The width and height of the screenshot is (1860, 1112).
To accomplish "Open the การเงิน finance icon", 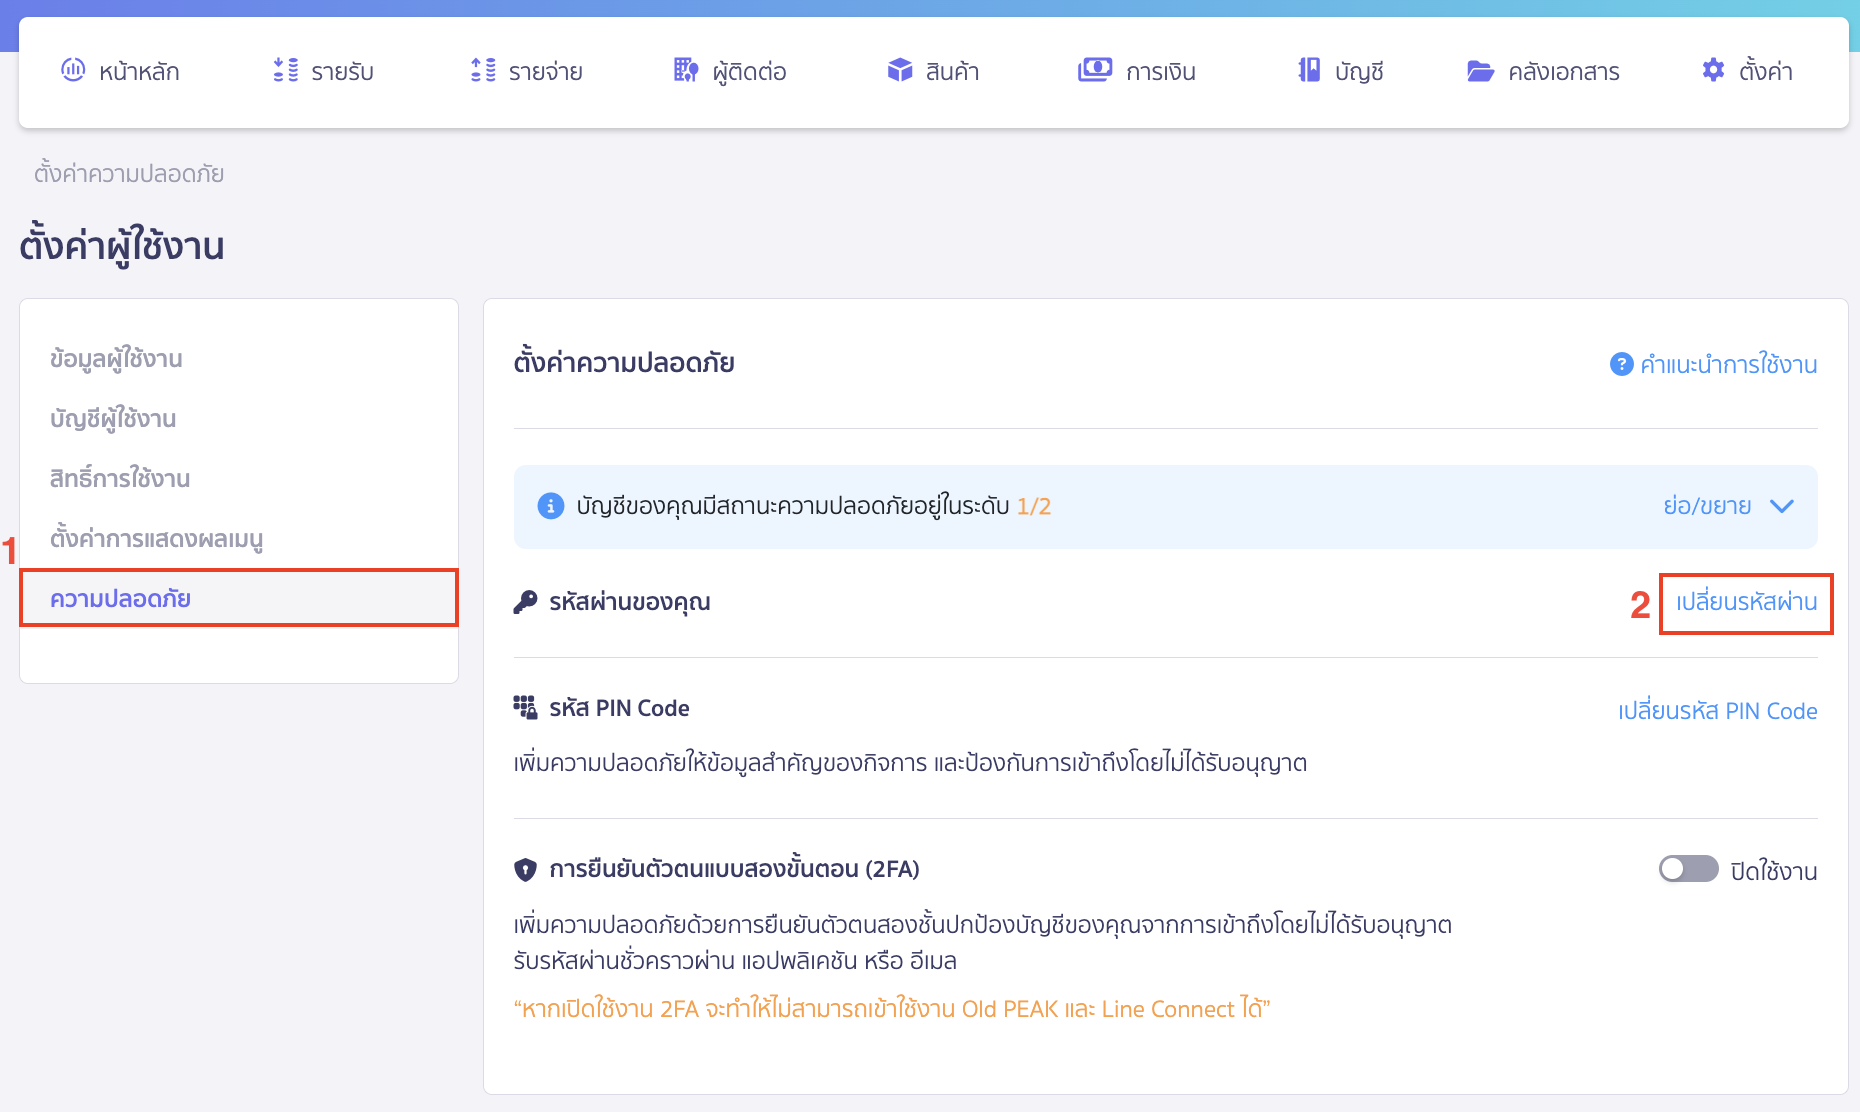I will coord(1094,70).
